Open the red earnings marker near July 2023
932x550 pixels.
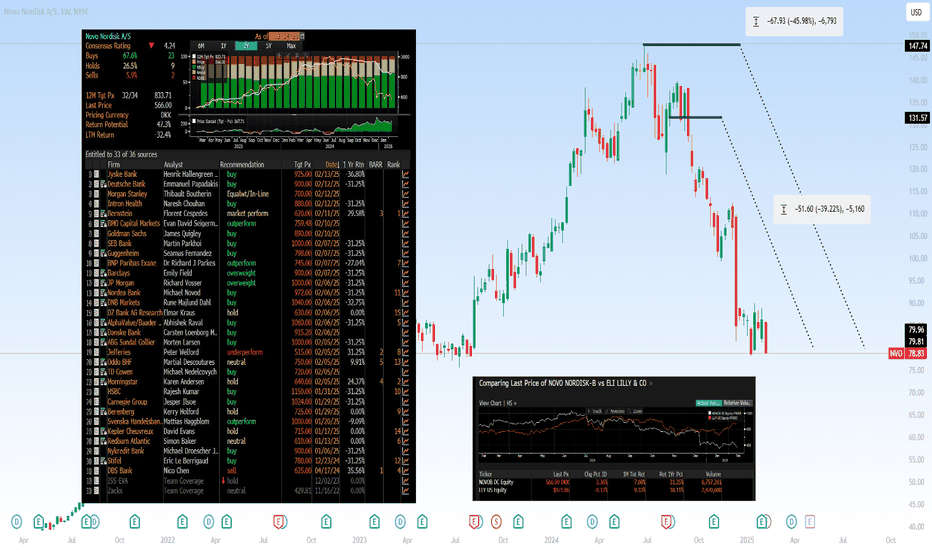pyautogui.click(x=474, y=522)
